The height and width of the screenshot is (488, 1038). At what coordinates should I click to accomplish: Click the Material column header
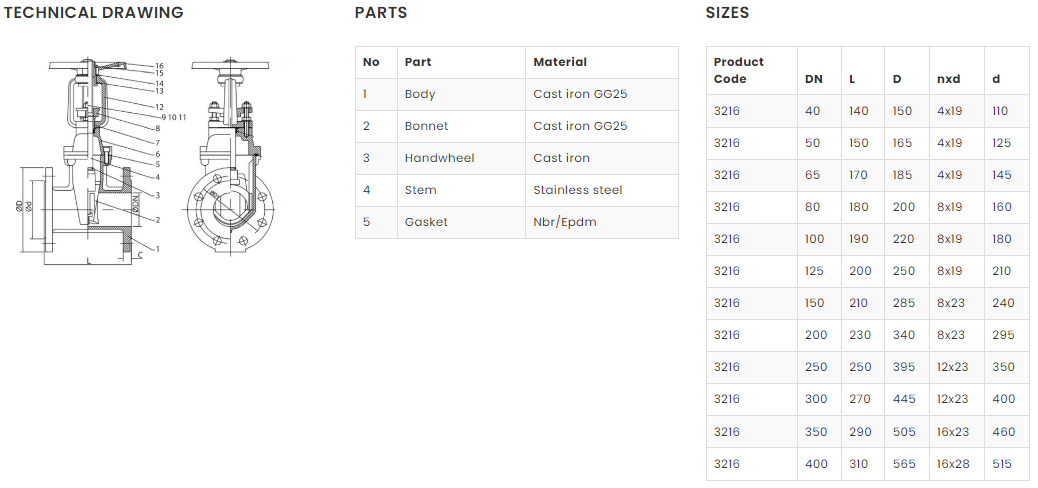(x=560, y=62)
